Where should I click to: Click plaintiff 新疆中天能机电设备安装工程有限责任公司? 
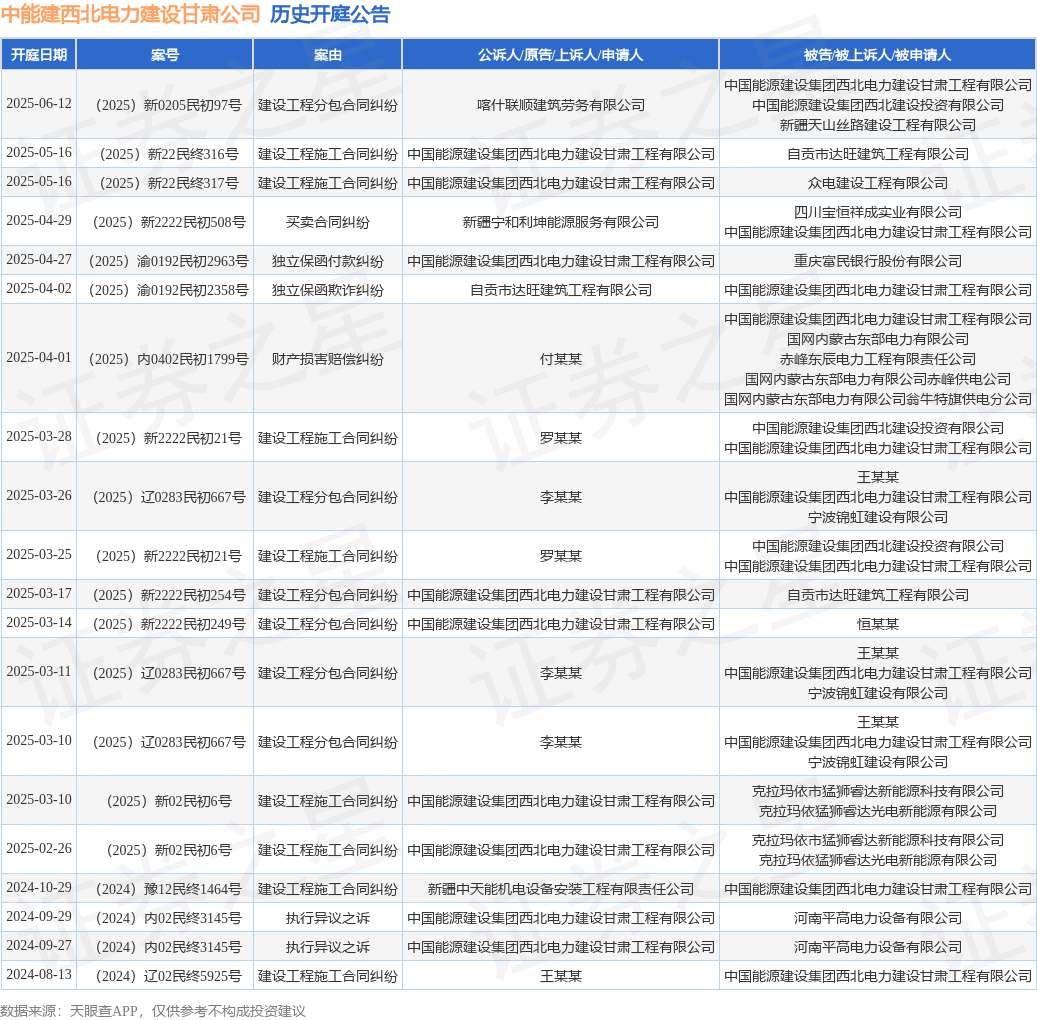(560, 889)
